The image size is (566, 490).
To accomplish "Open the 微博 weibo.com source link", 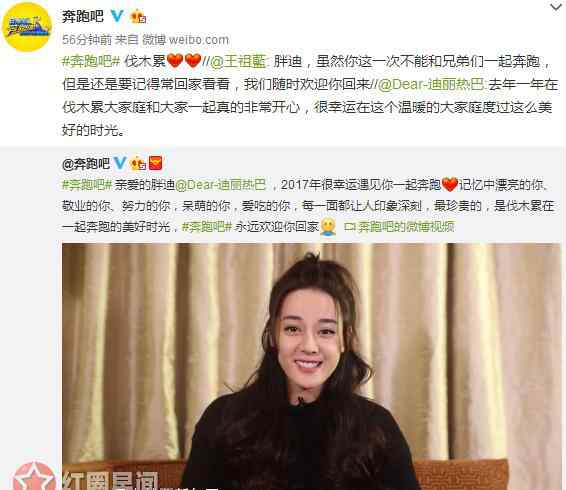I will point(186,40).
